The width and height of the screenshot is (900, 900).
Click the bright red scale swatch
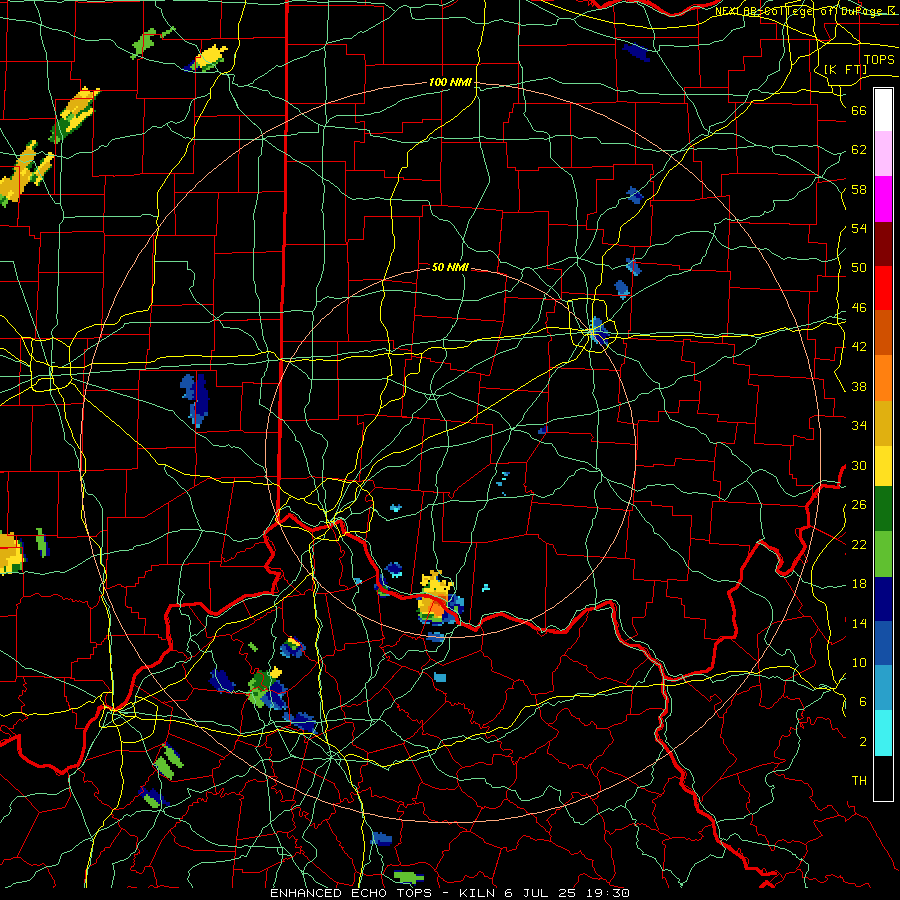[x=883, y=288]
